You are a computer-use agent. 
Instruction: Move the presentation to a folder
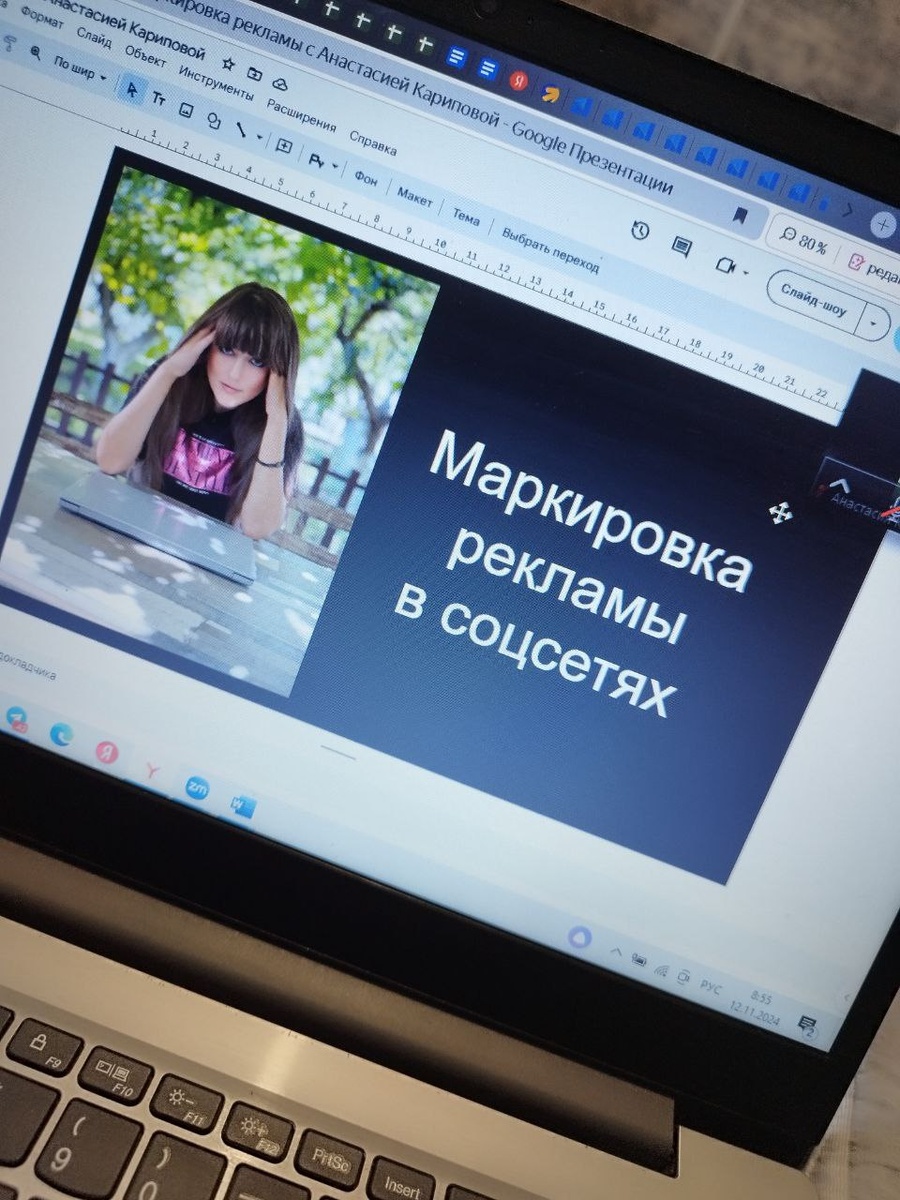(x=254, y=73)
